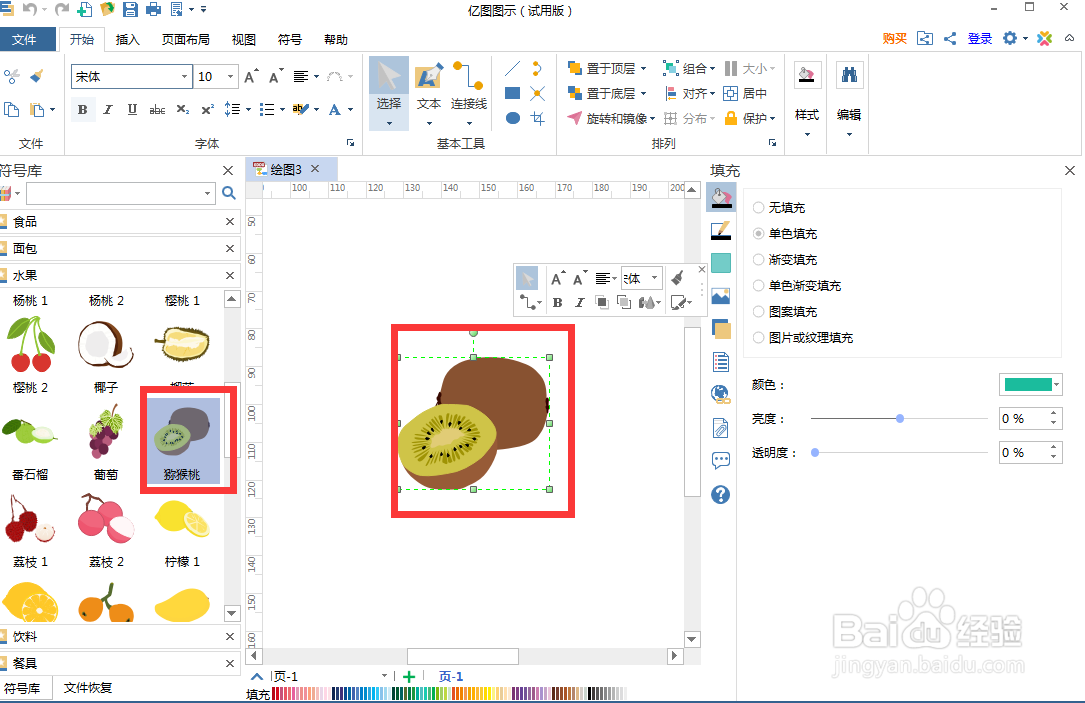
Task: Open the font name dropdown 宋体
Action: tap(184, 76)
